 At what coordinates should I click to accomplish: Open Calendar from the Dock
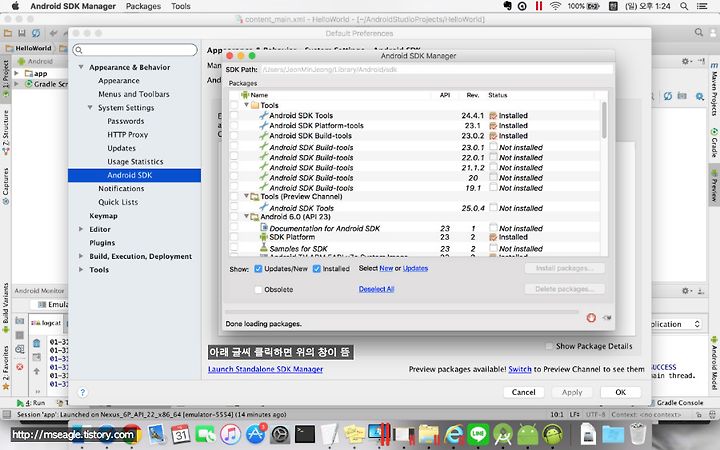pos(181,434)
